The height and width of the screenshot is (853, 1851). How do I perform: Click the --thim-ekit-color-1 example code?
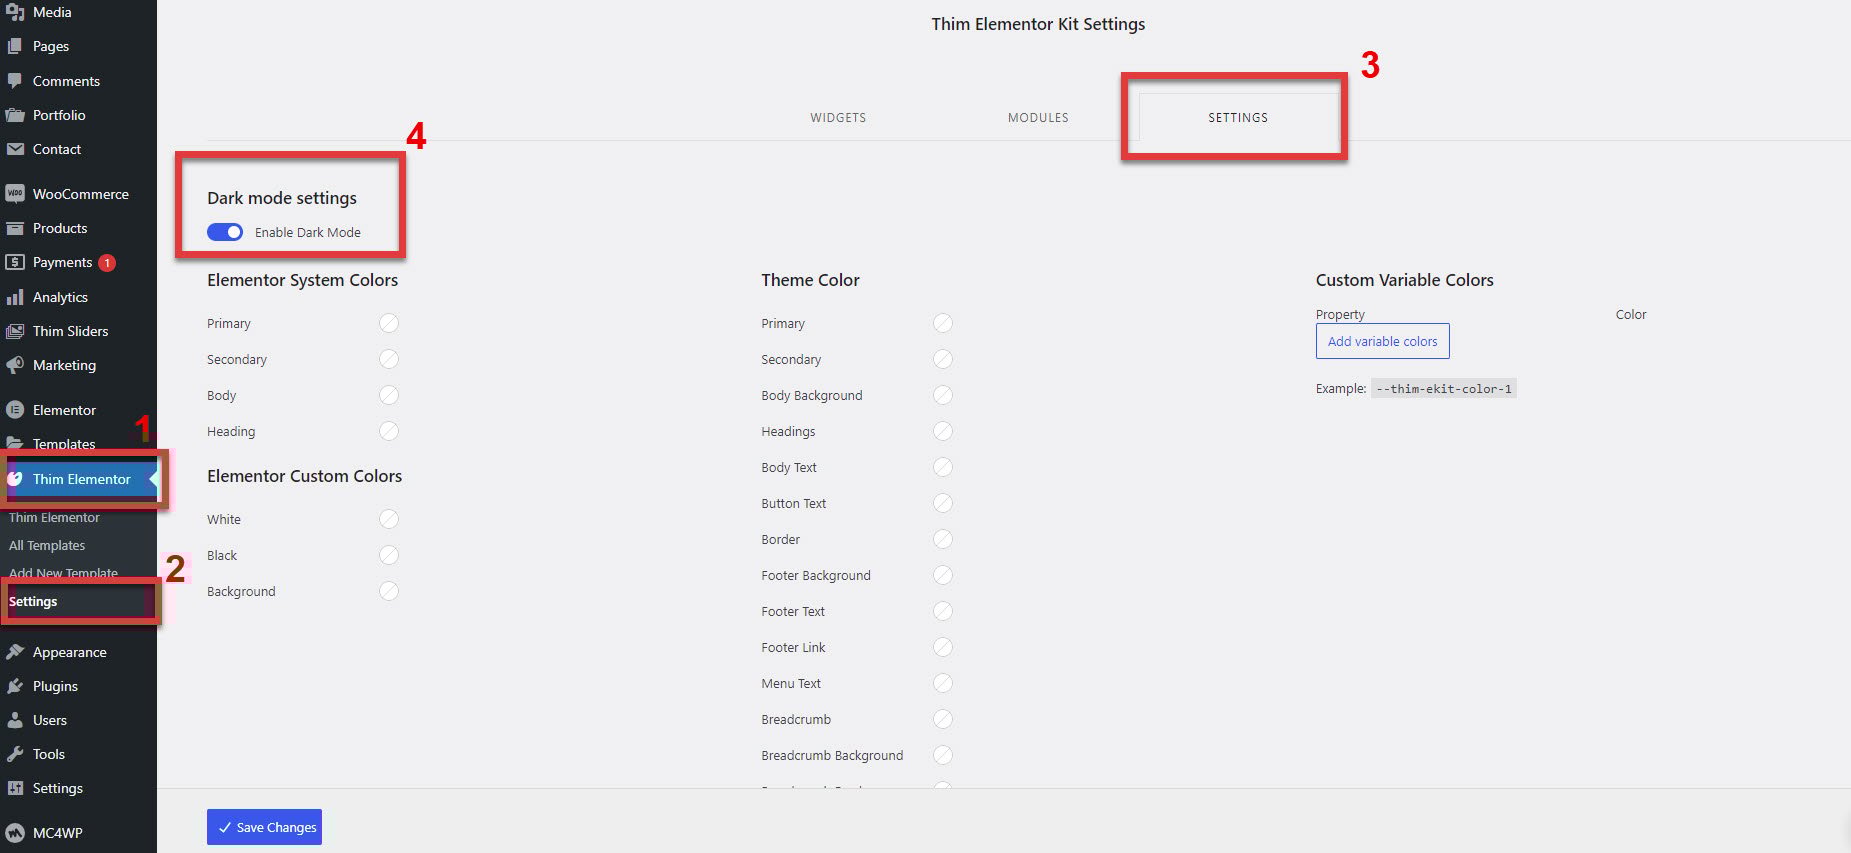(x=1444, y=389)
